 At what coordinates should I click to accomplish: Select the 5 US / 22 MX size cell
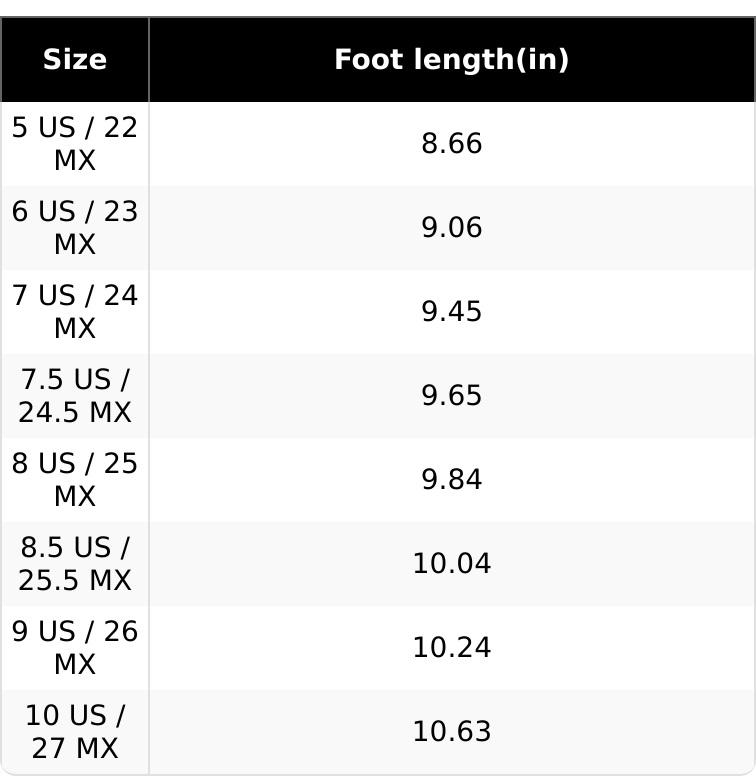pos(75,144)
